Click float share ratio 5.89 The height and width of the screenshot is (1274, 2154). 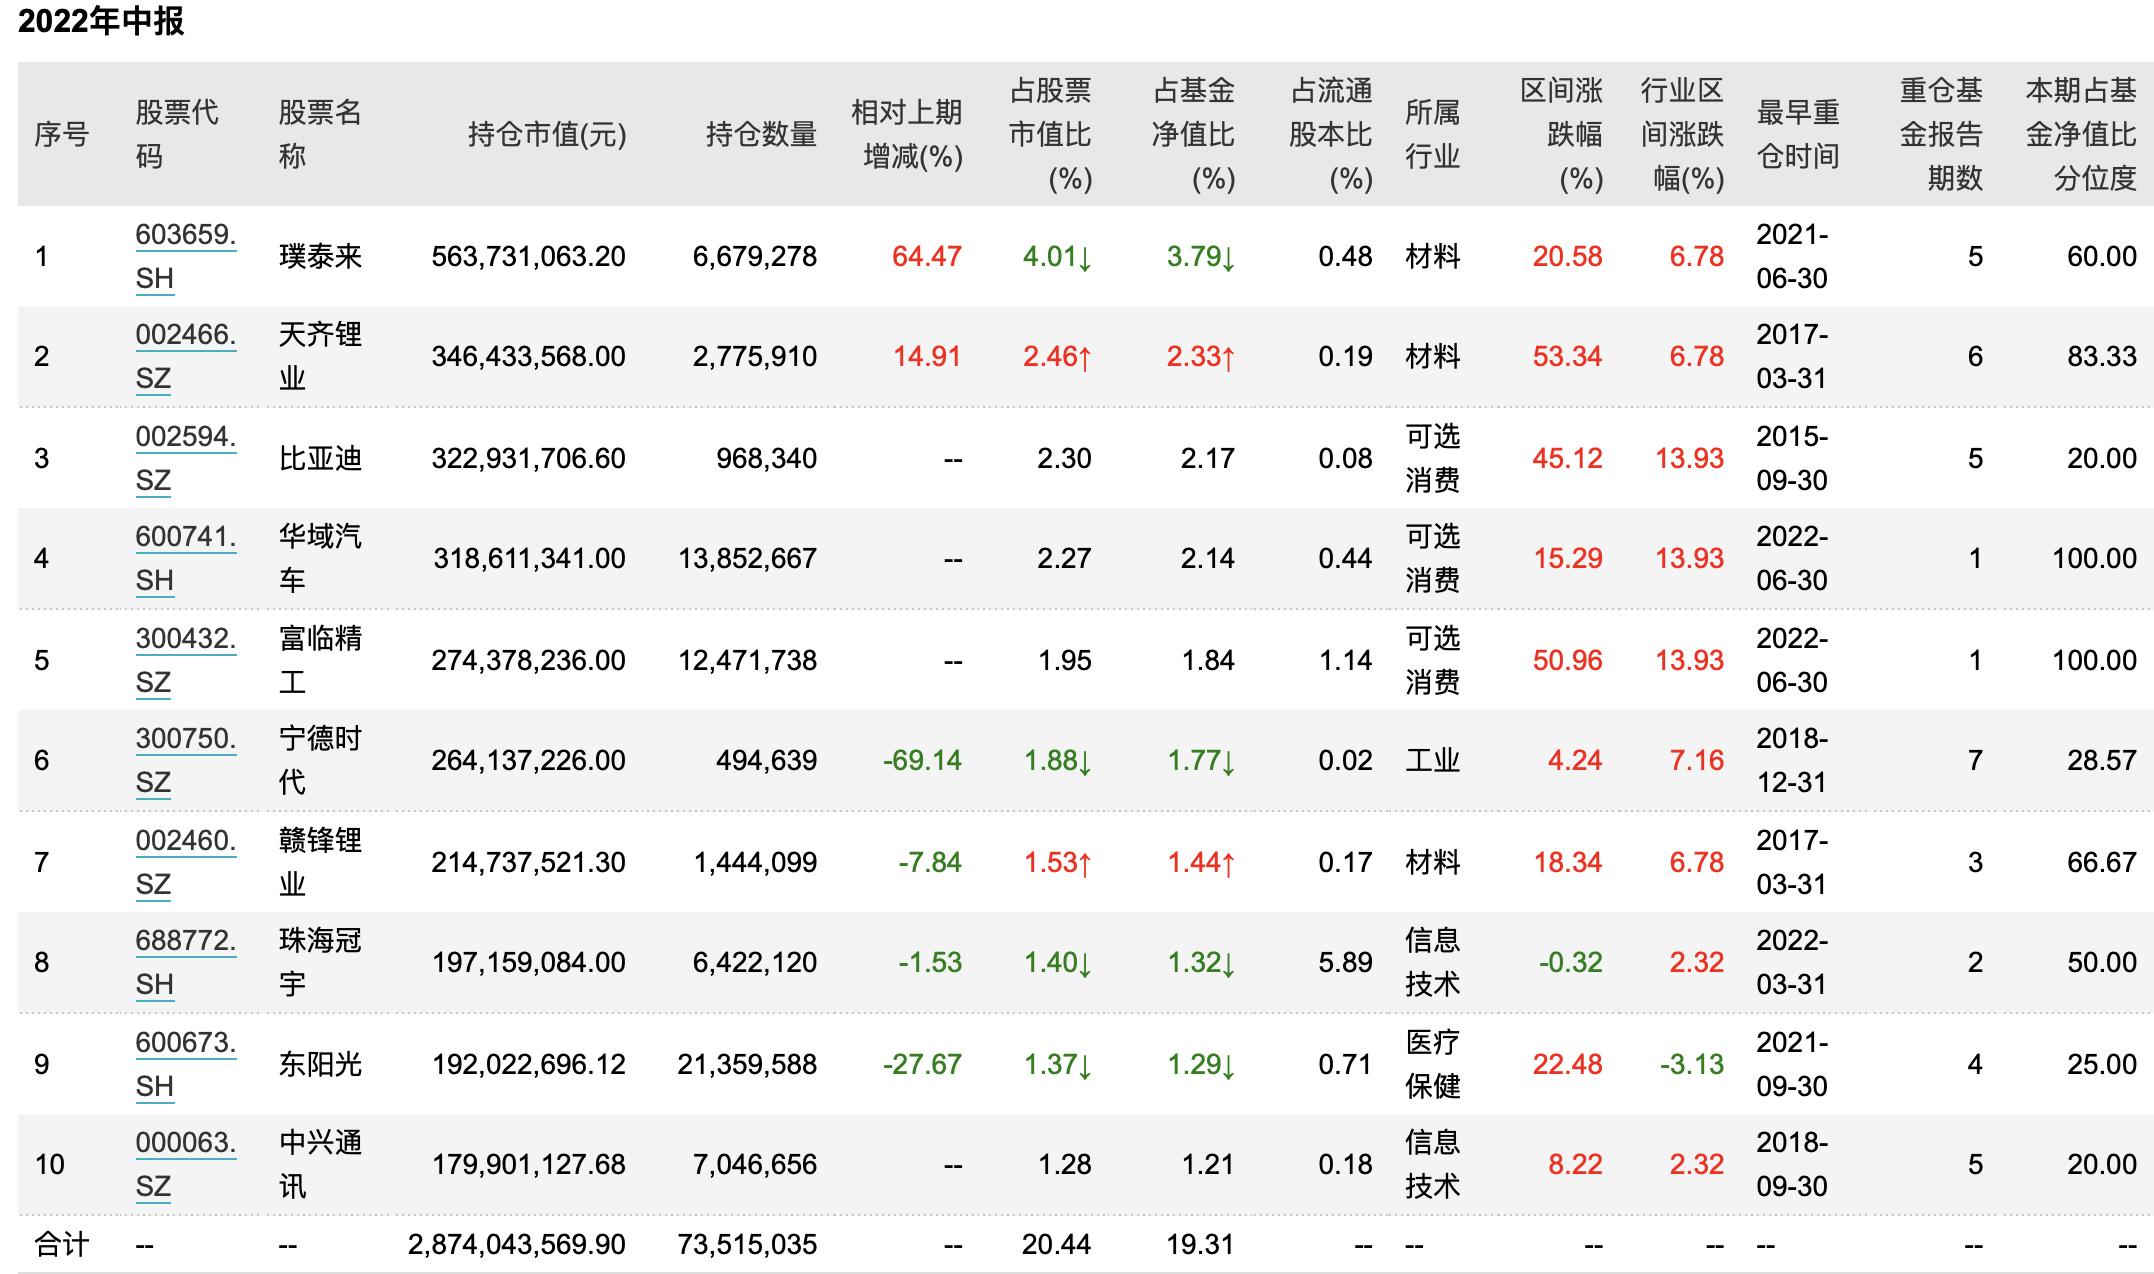click(x=1345, y=963)
